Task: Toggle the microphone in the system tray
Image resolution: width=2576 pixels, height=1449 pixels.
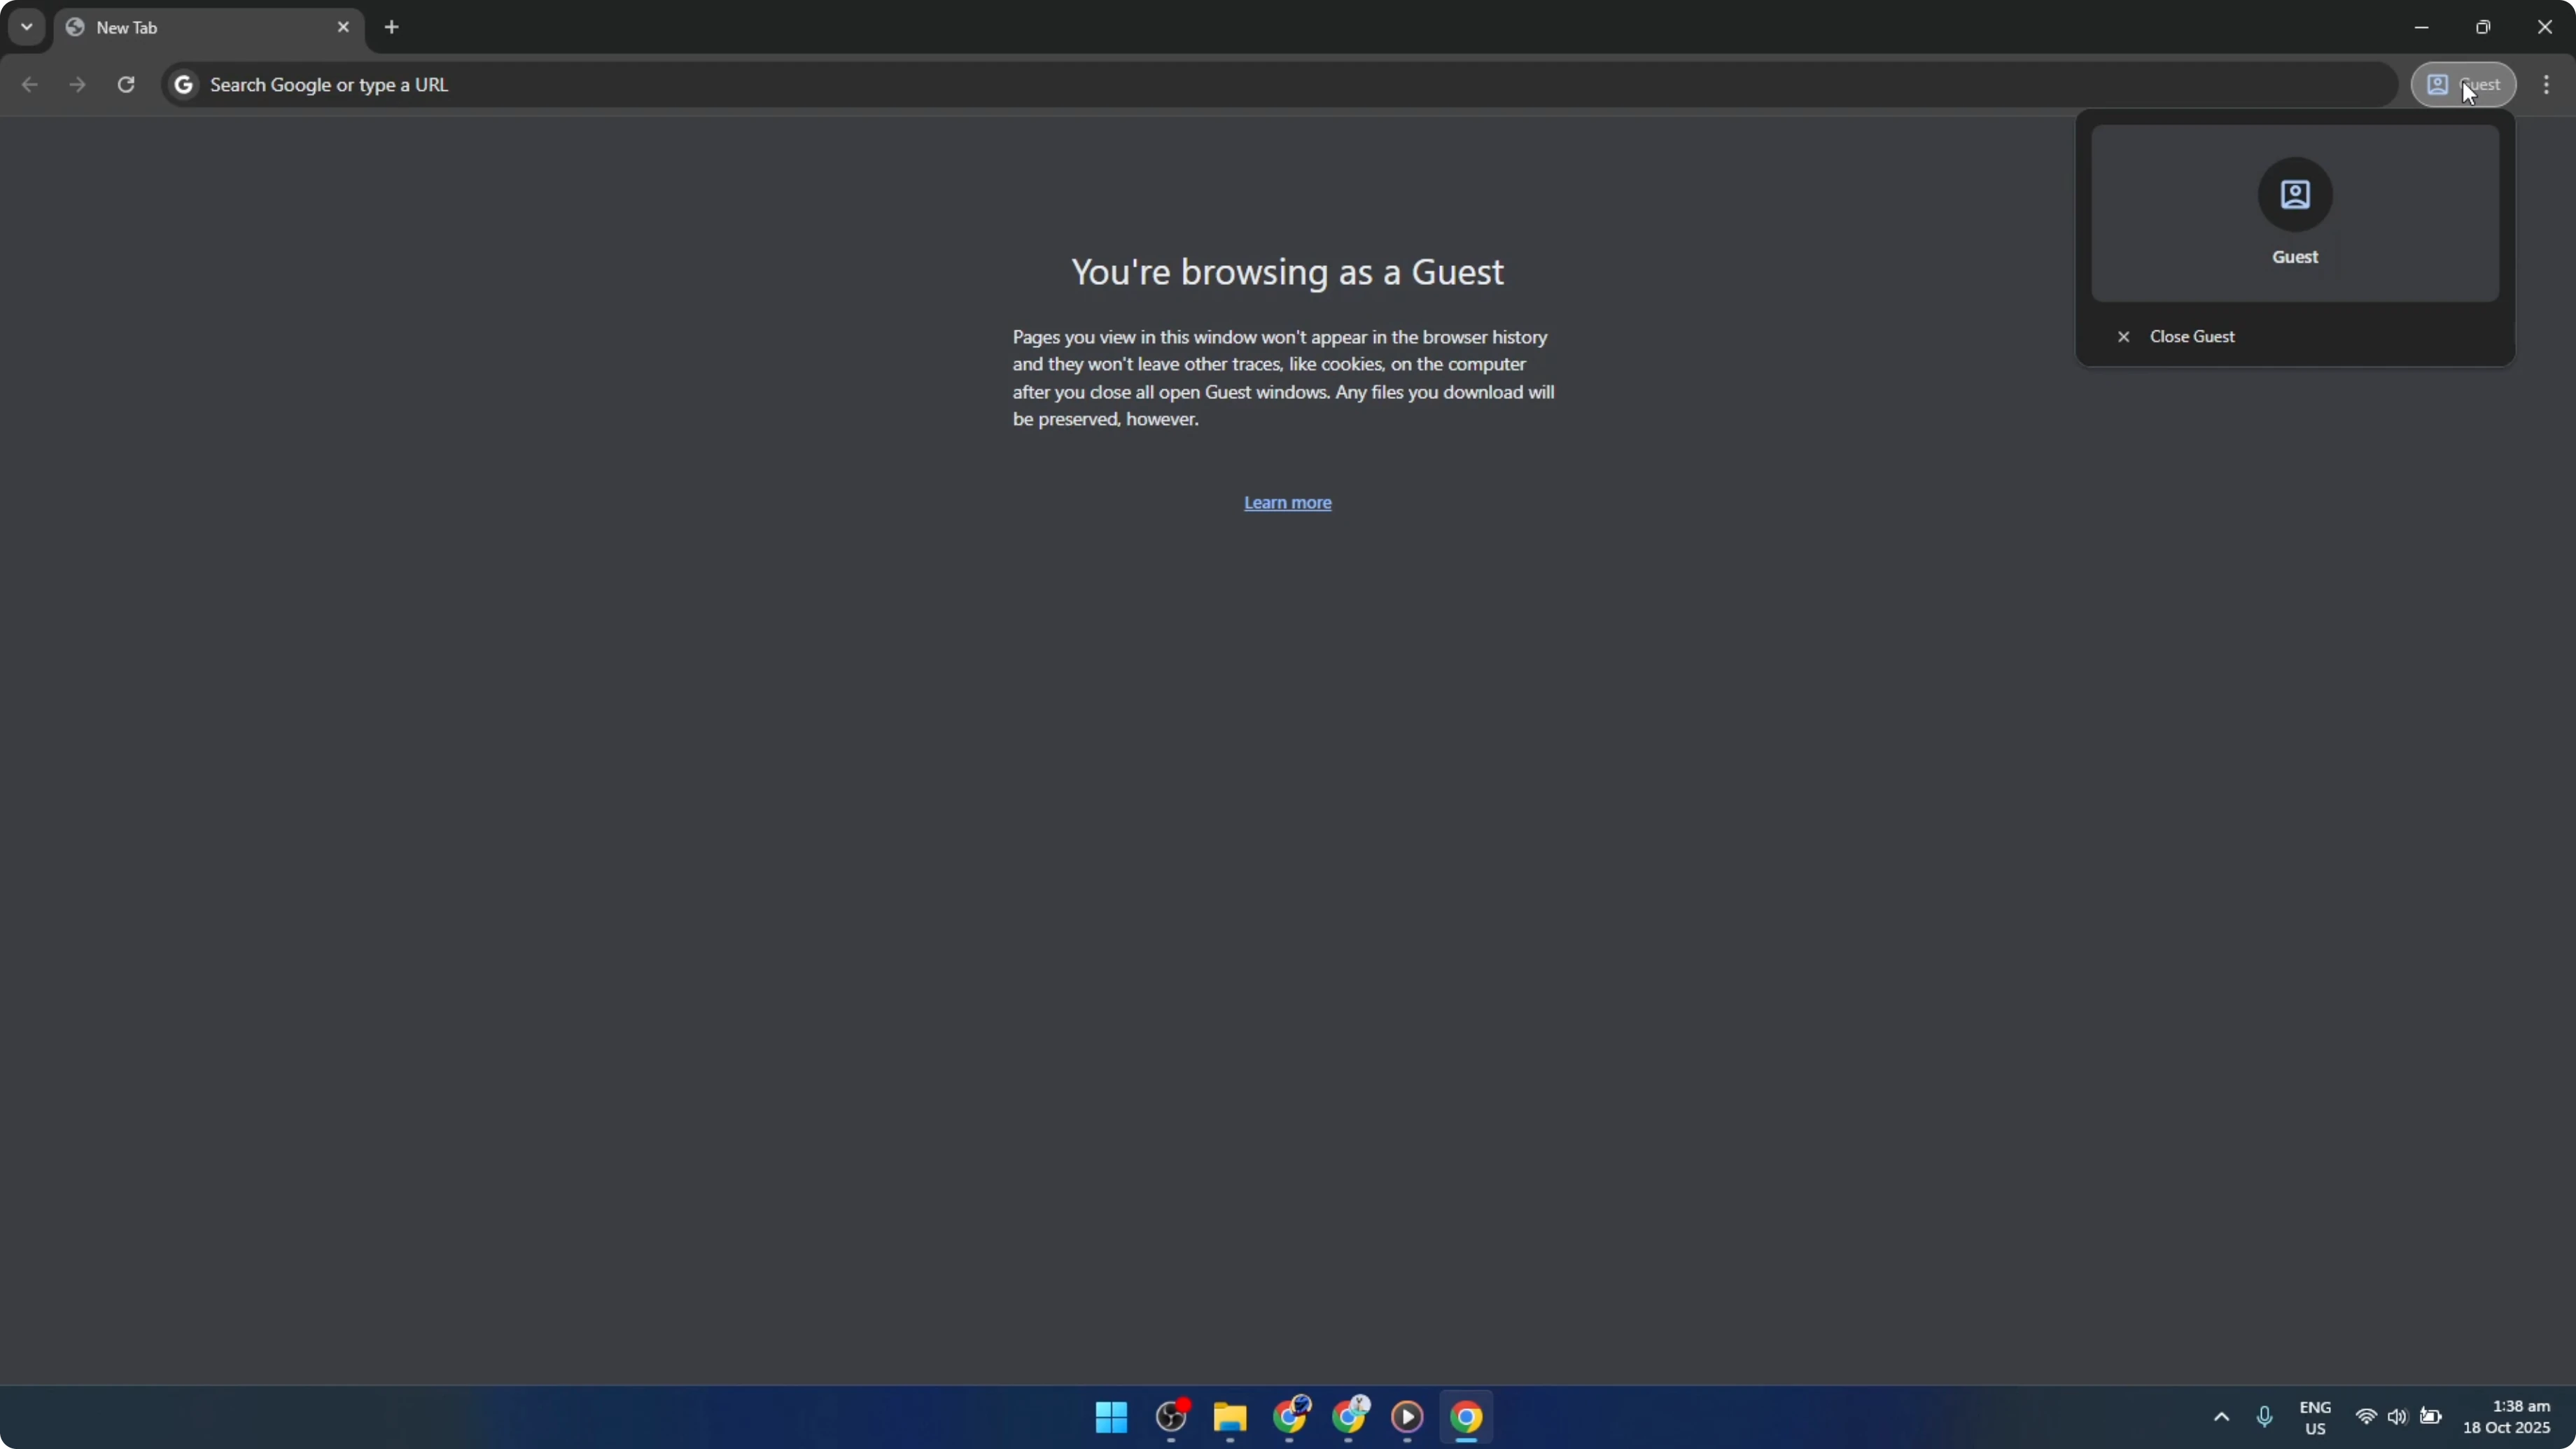Action: point(2264,1418)
